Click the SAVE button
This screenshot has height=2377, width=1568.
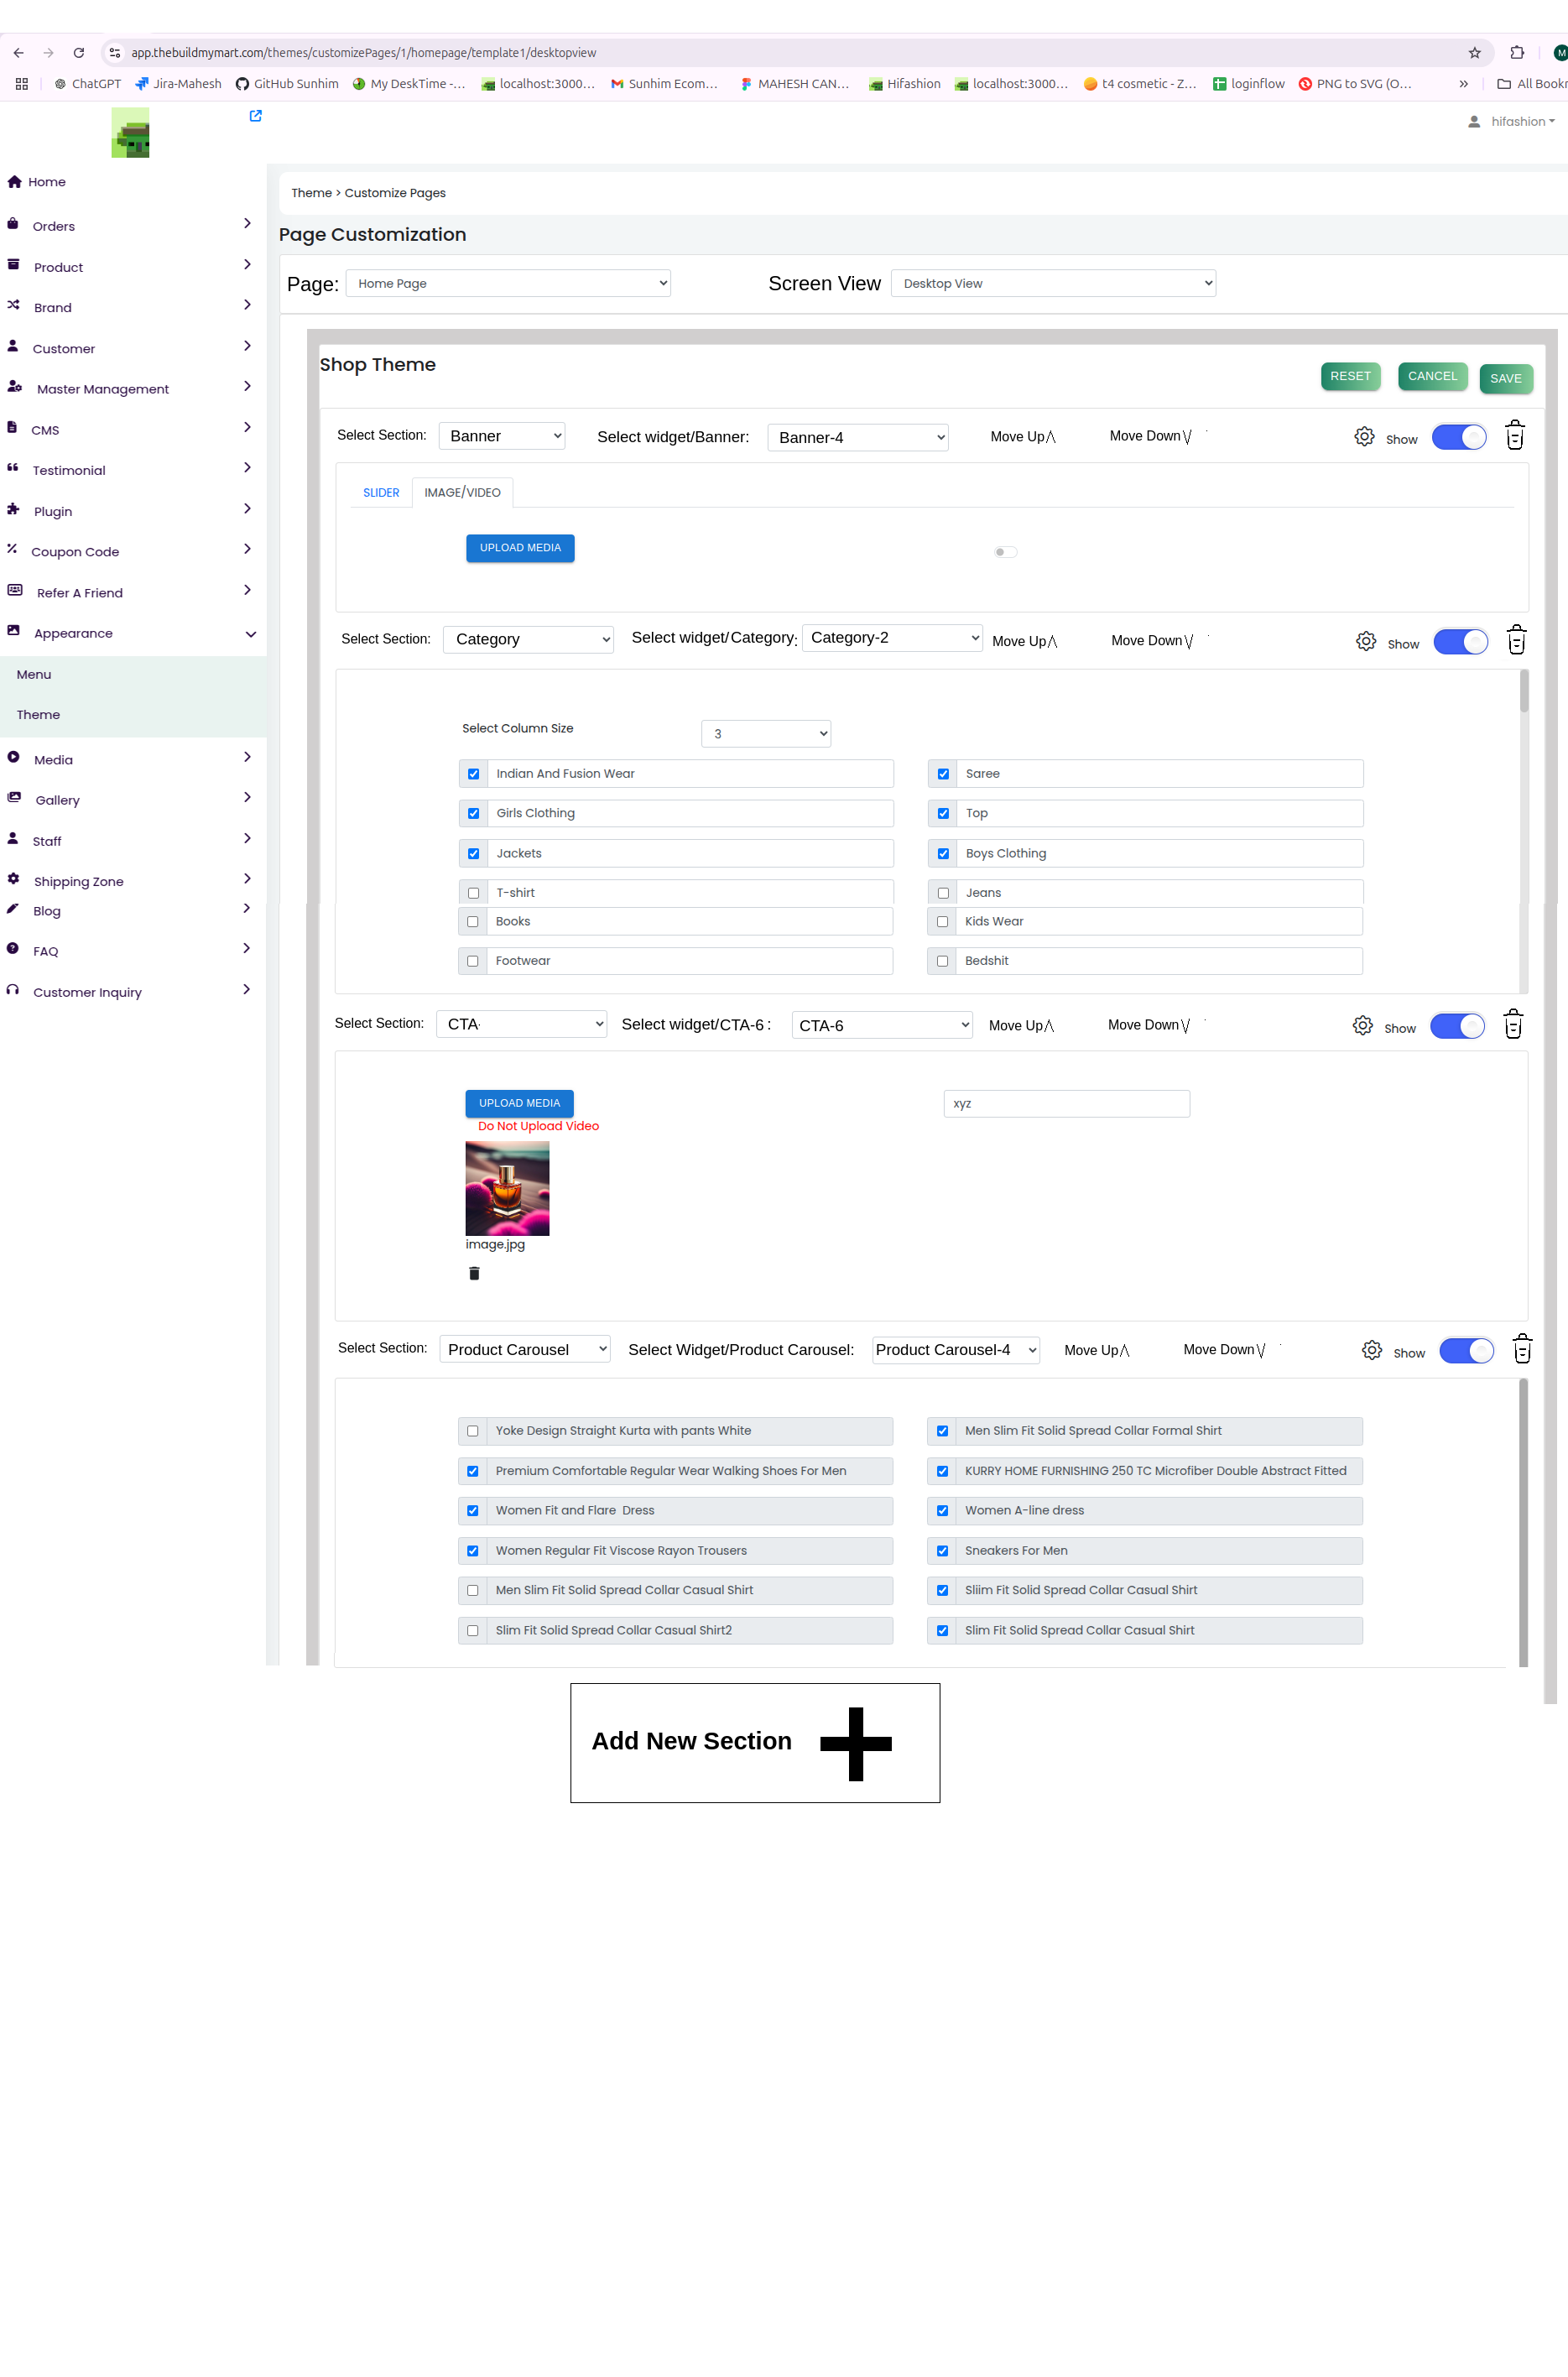click(1505, 379)
